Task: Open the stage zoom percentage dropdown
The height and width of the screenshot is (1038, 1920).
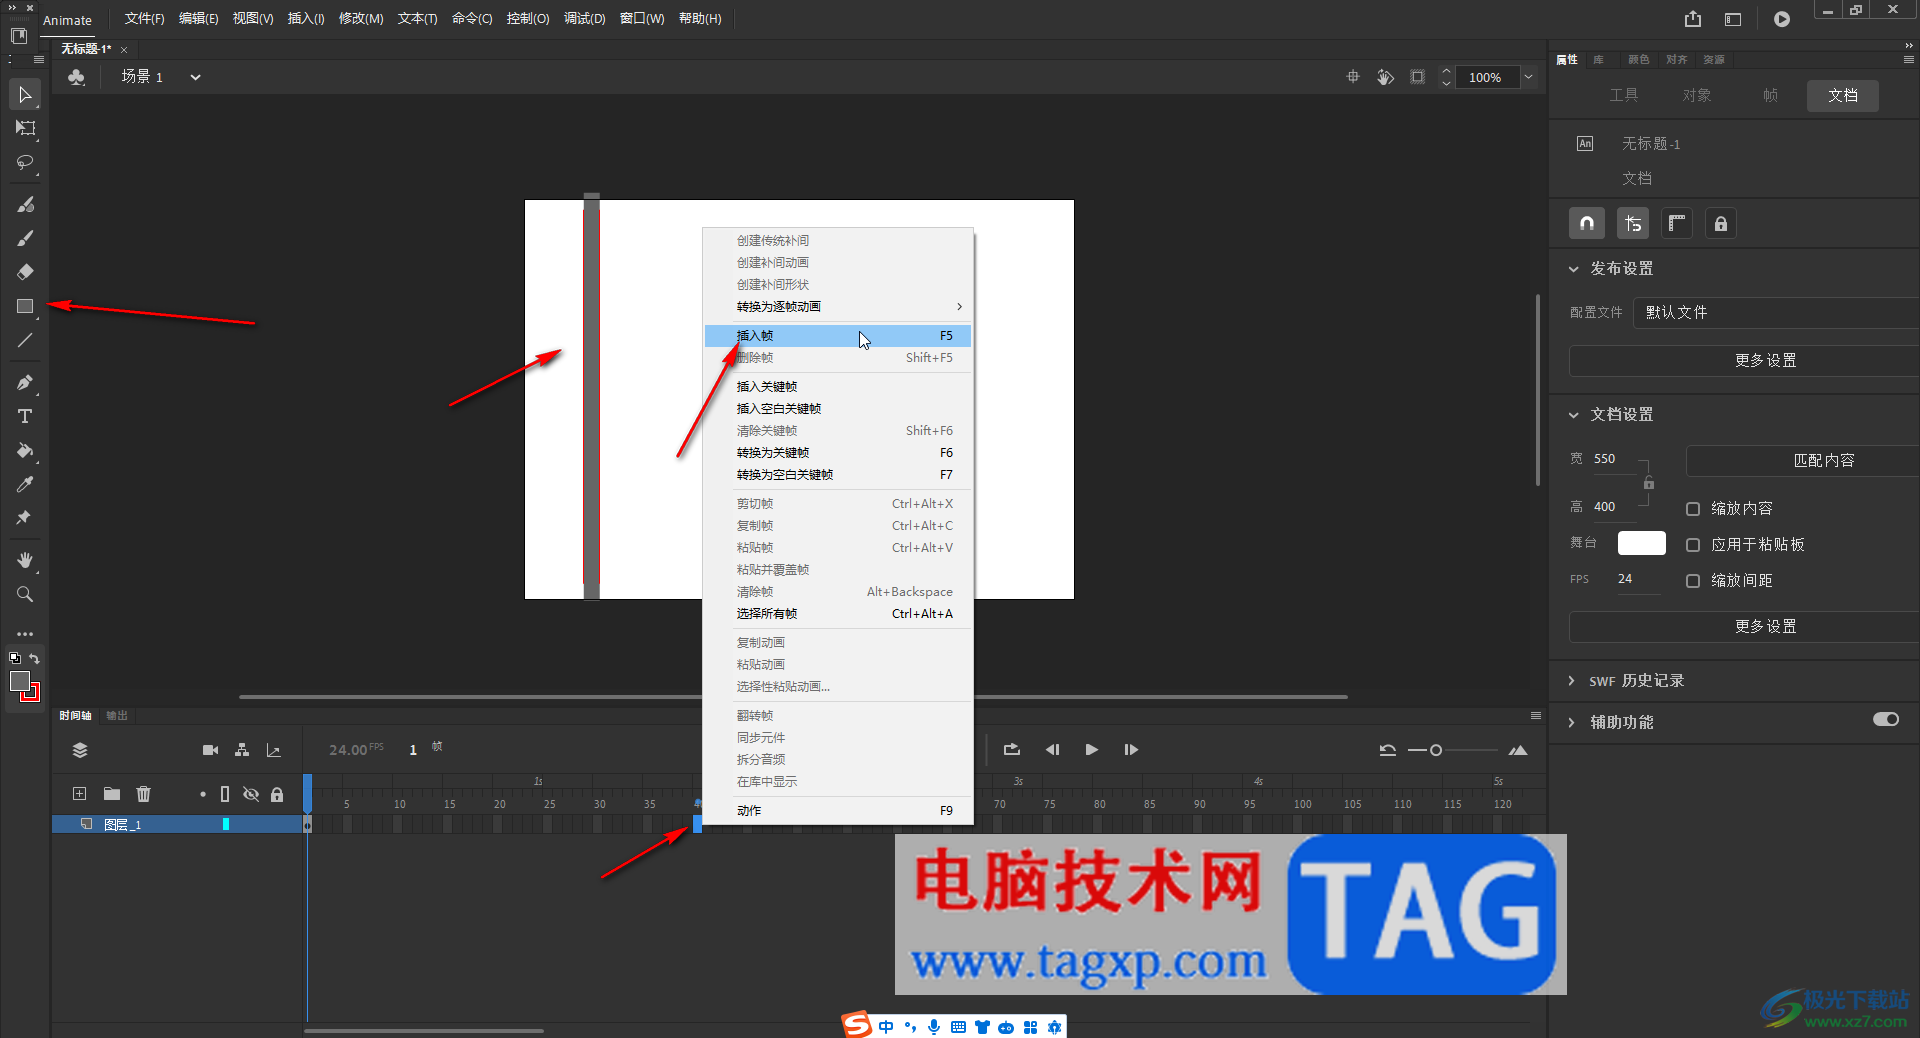Action: [1528, 77]
